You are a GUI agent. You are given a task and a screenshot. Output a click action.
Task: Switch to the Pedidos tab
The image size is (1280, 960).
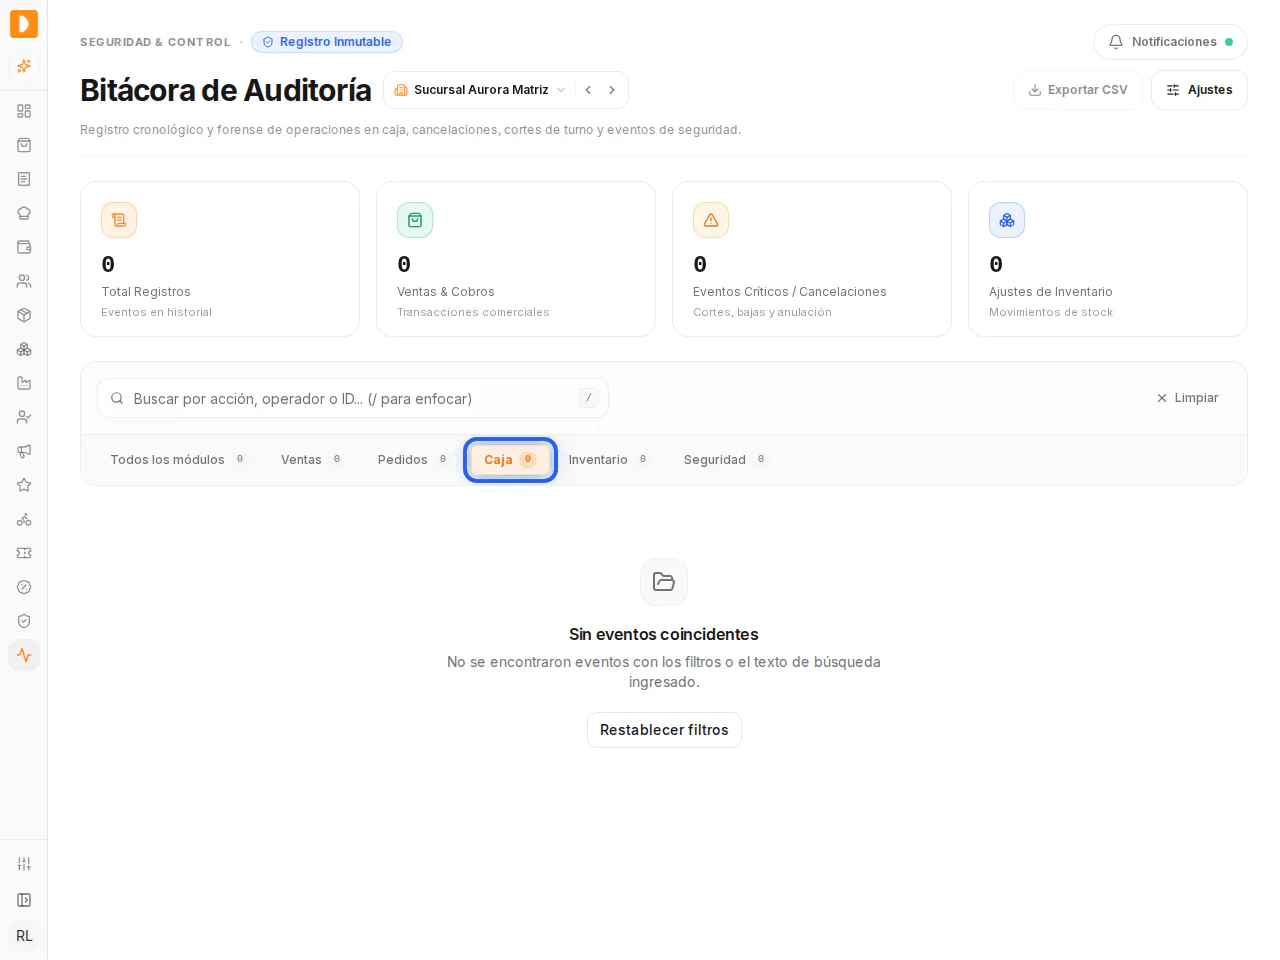click(x=412, y=460)
